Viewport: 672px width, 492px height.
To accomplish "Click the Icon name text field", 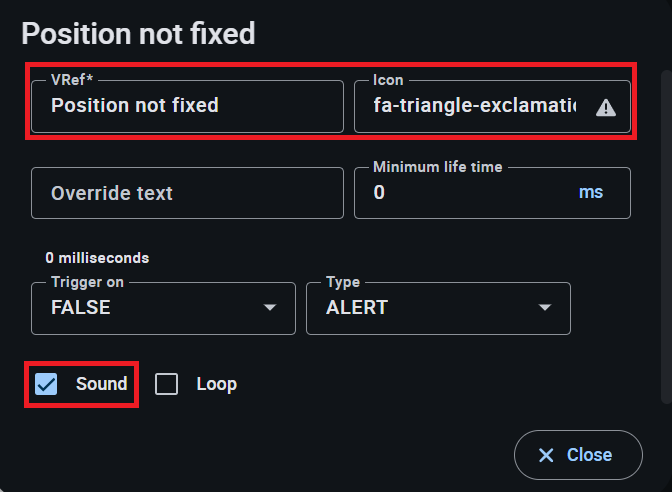I will pyautogui.click(x=474, y=106).
